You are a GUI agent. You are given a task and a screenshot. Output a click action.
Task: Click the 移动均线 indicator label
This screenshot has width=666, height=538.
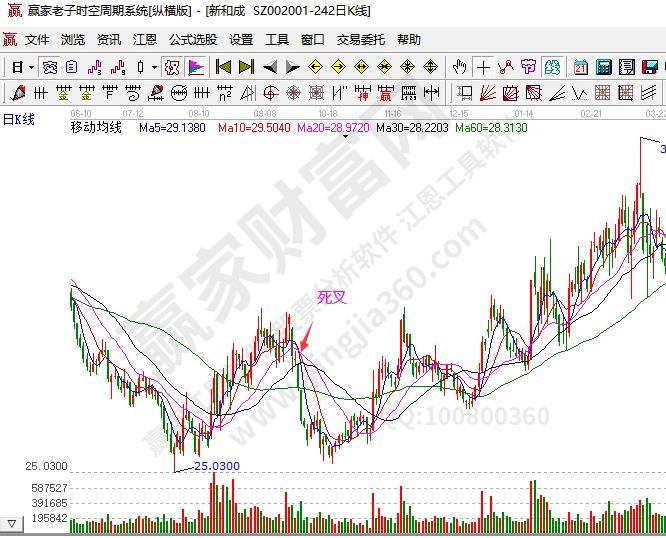pos(96,129)
